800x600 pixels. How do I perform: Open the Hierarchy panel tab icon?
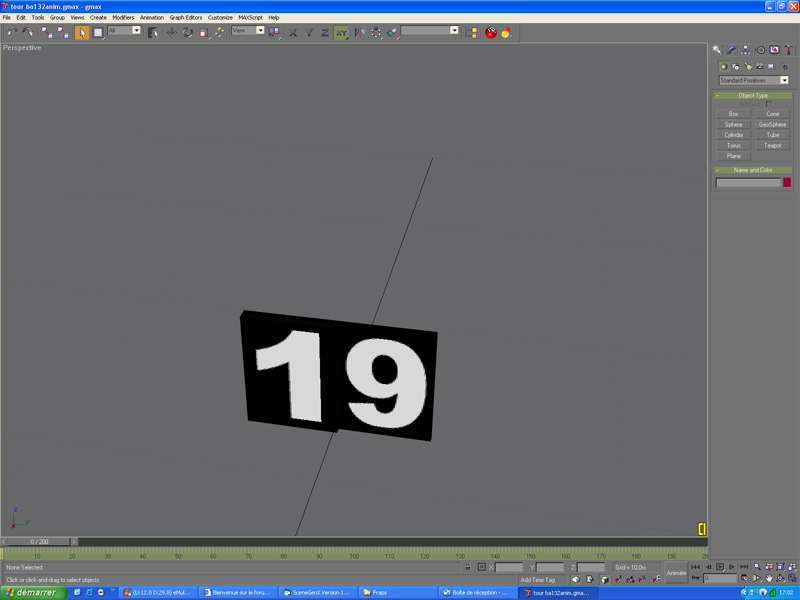[x=745, y=50]
